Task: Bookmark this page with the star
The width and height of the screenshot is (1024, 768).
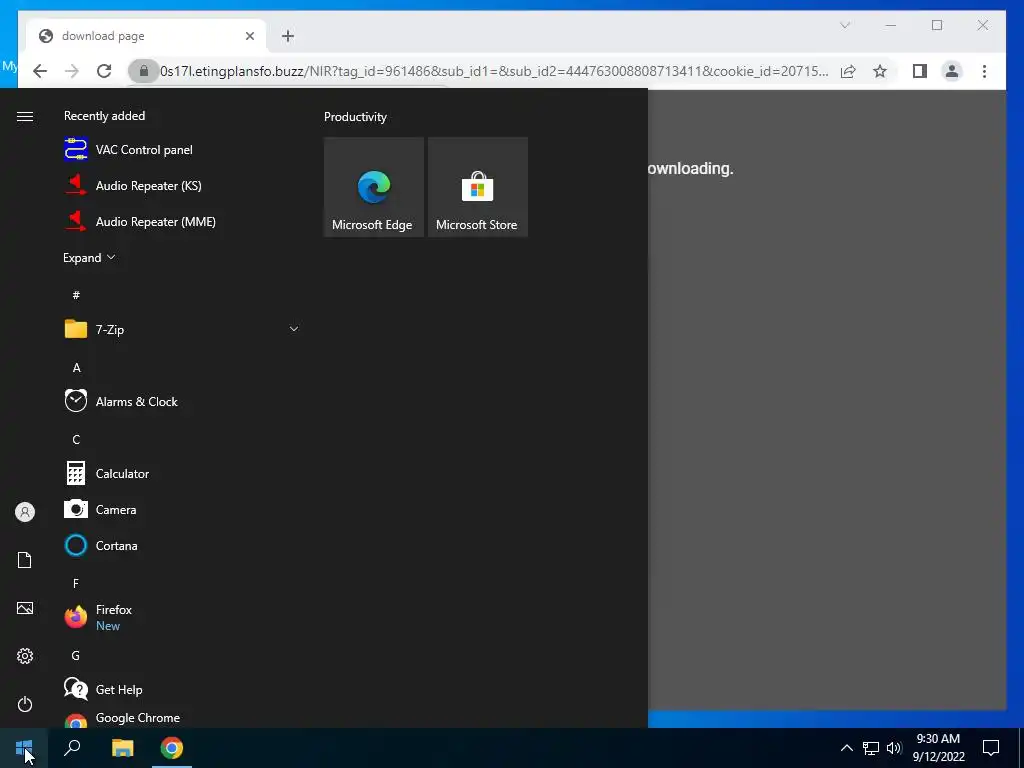Action: coord(880,71)
